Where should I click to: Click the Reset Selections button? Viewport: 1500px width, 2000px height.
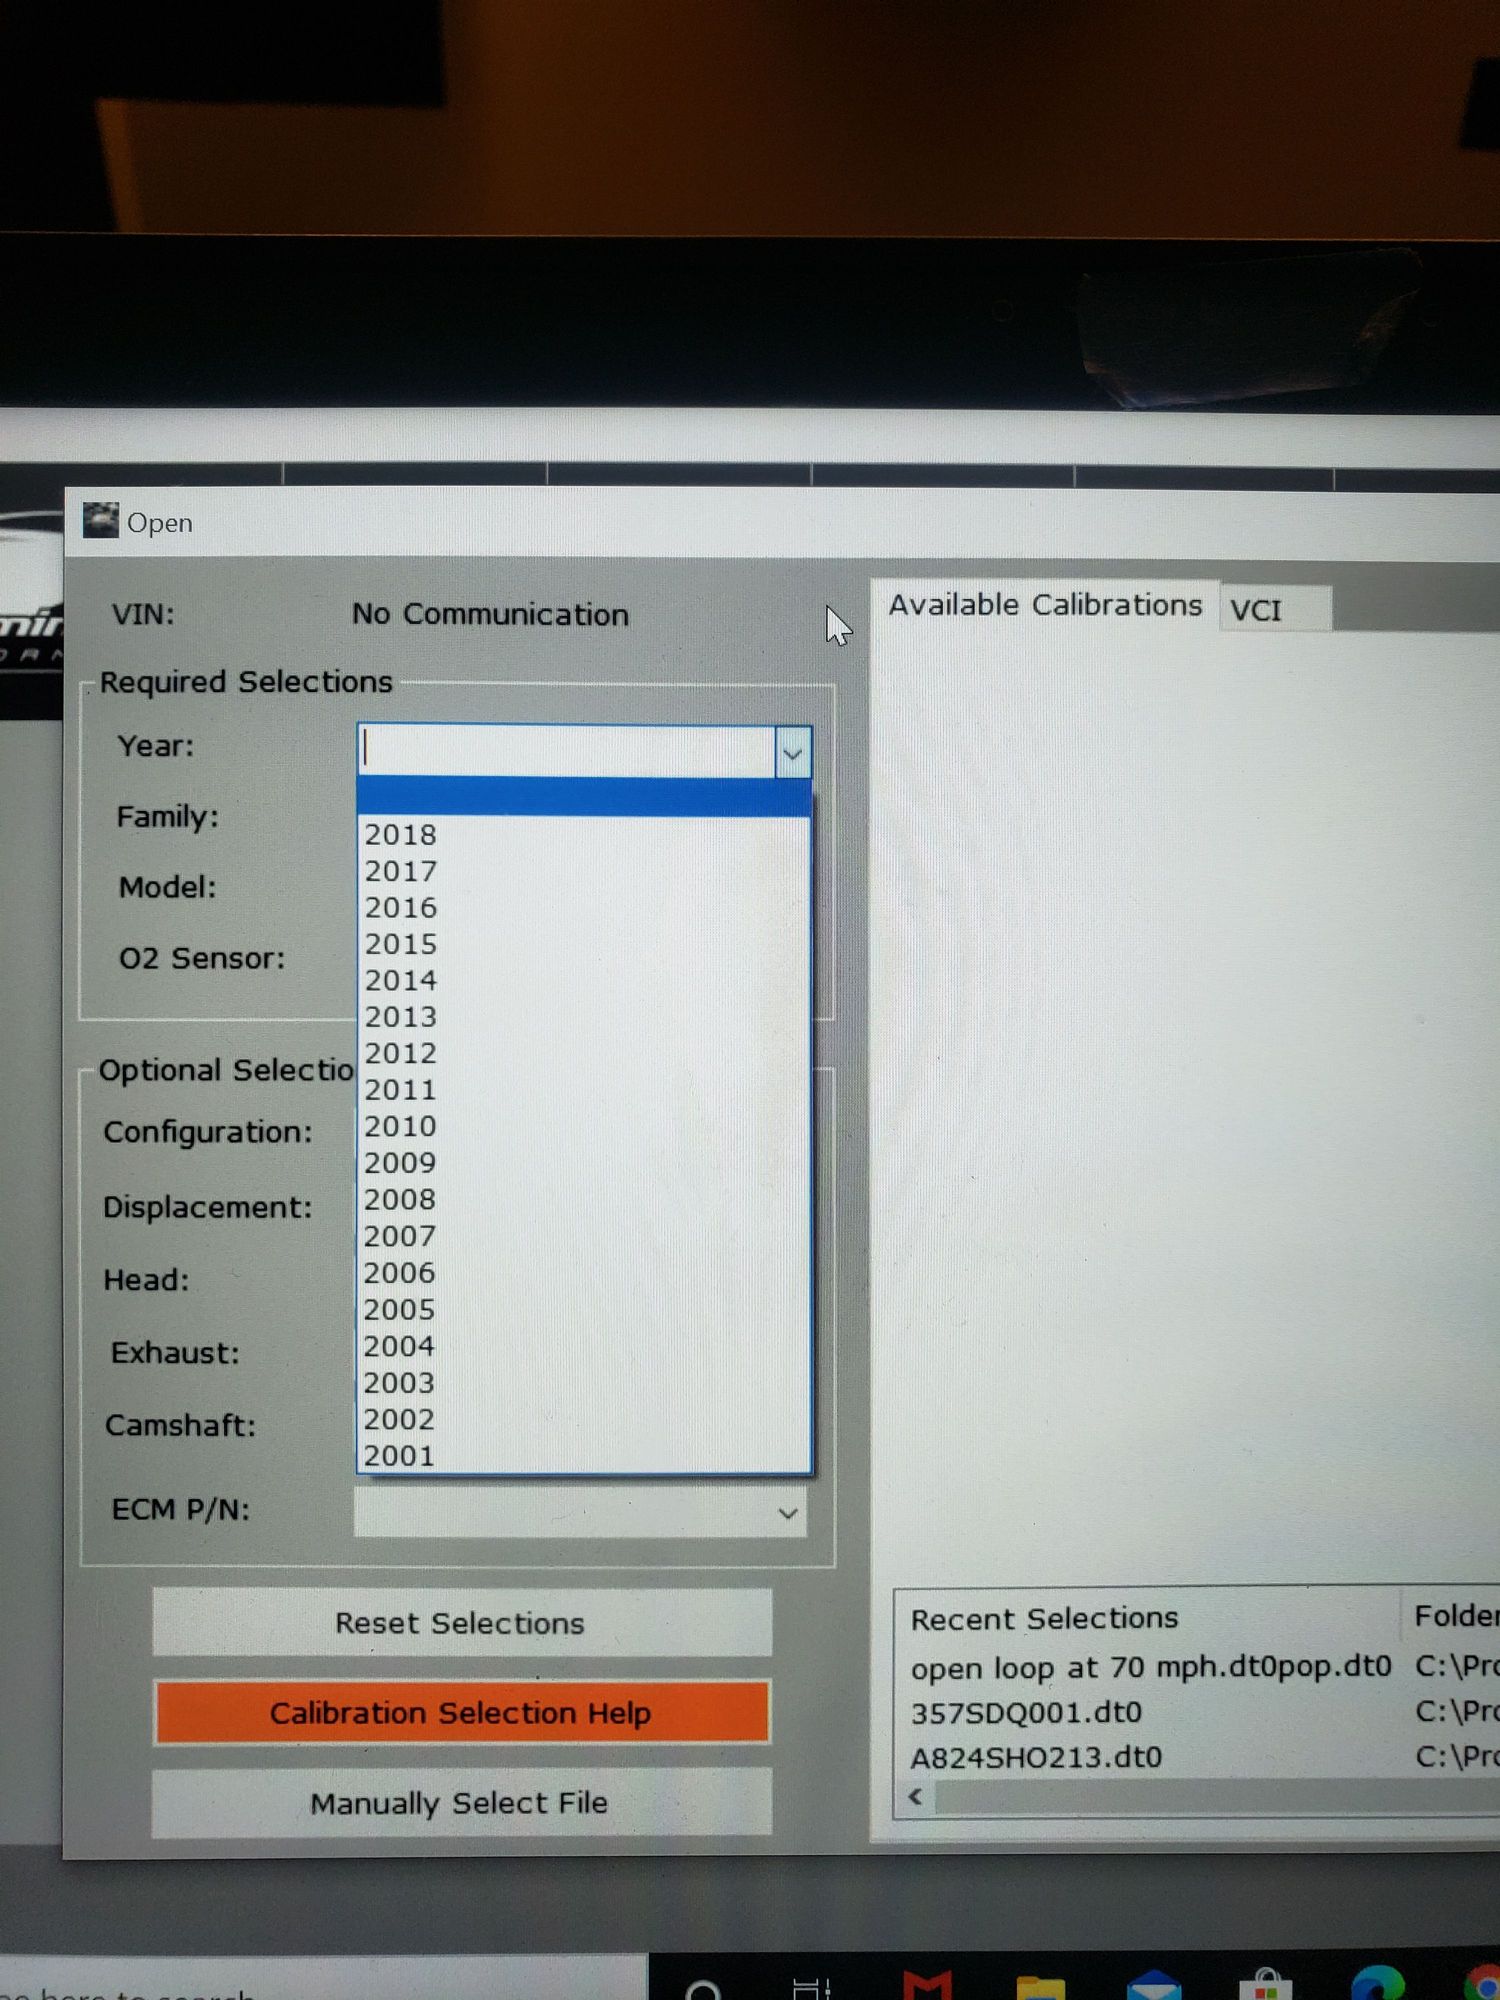(460, 1622)
